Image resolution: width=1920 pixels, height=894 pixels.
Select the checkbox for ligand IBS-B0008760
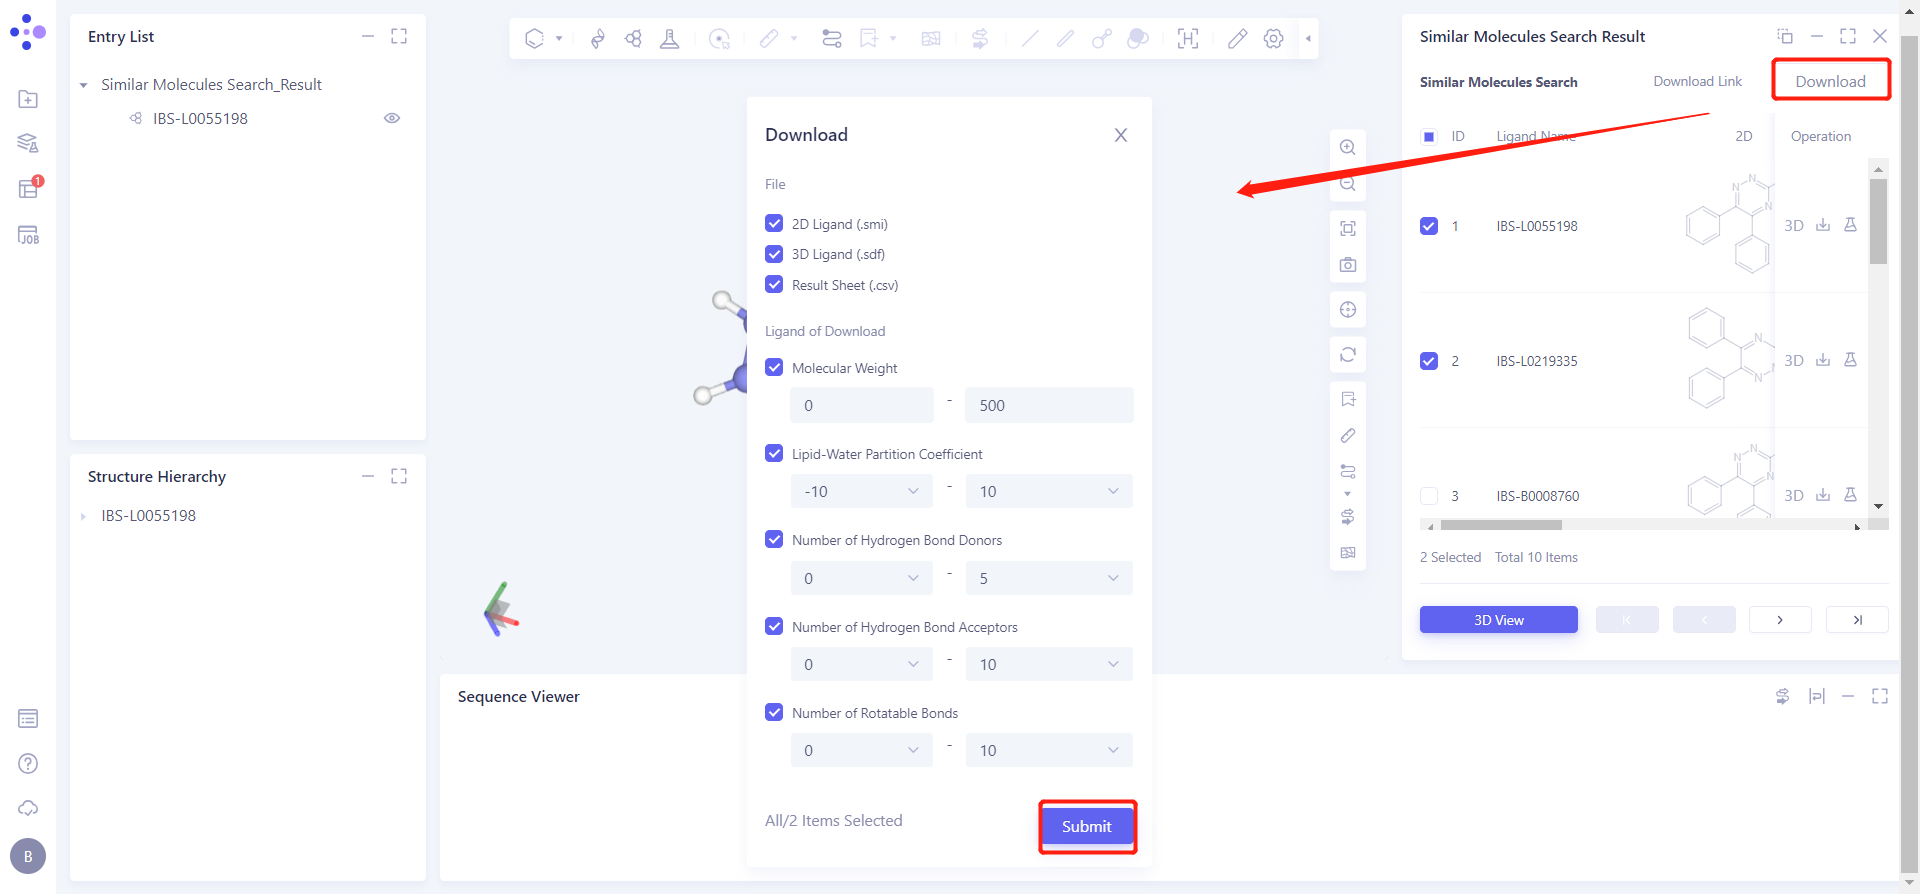(x=1429, y=496)
